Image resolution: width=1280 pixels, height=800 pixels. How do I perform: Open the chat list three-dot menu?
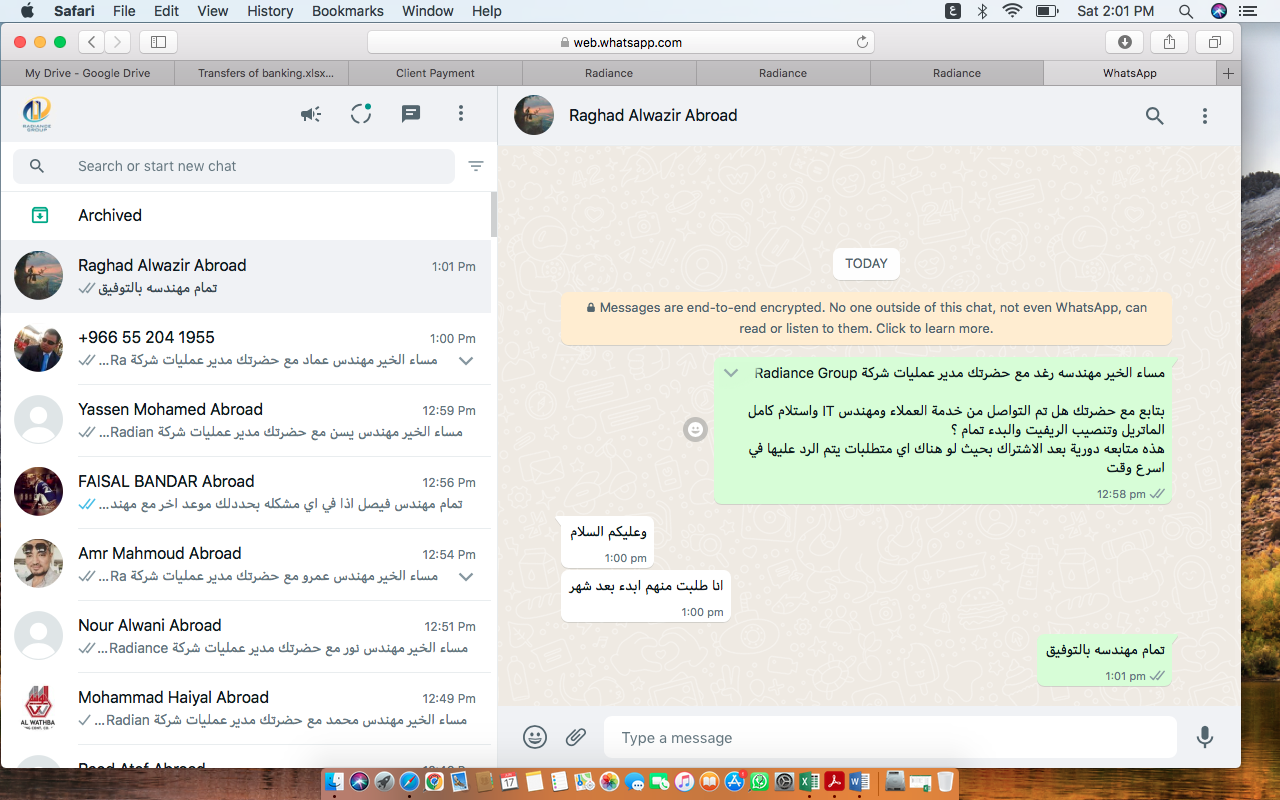[461, 114]
